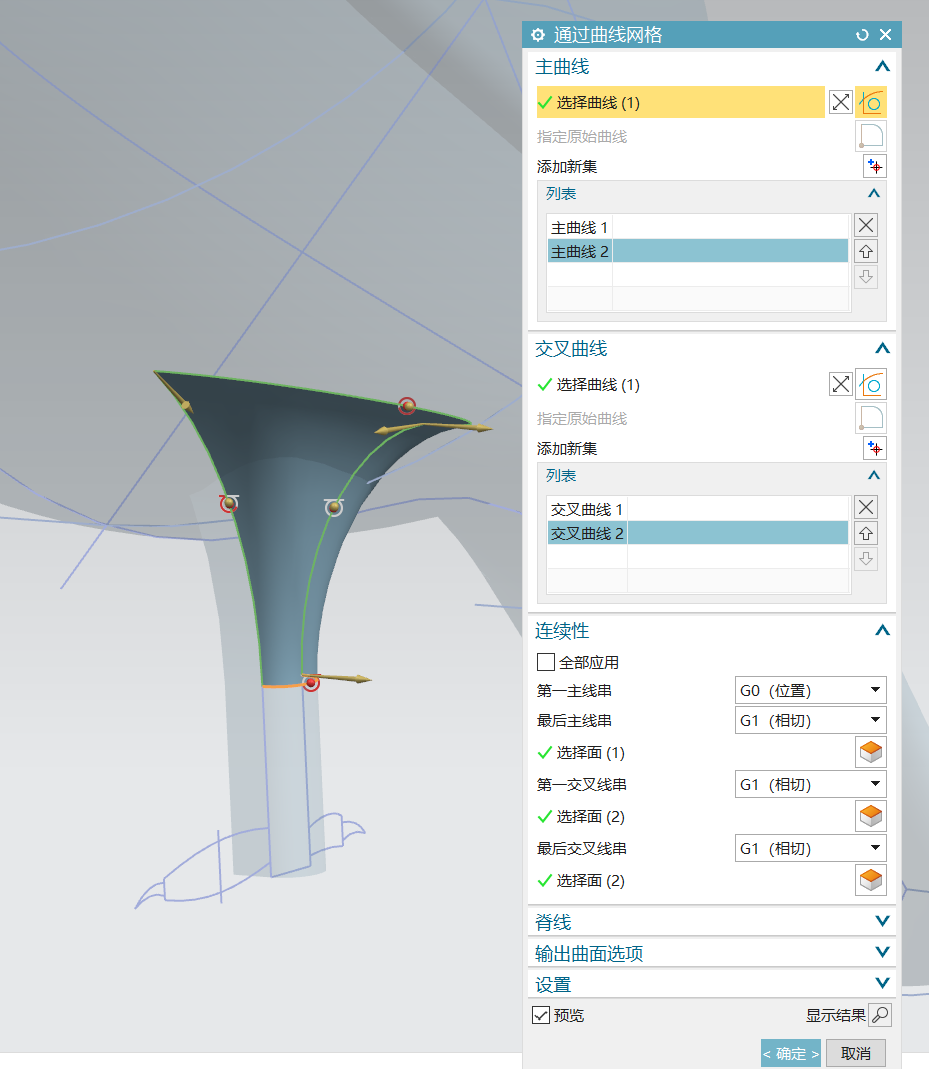Click the 指定原始曲线 icon under 交叉曲线
This screenshot has width=929, height=1069.
coord(869,418)
